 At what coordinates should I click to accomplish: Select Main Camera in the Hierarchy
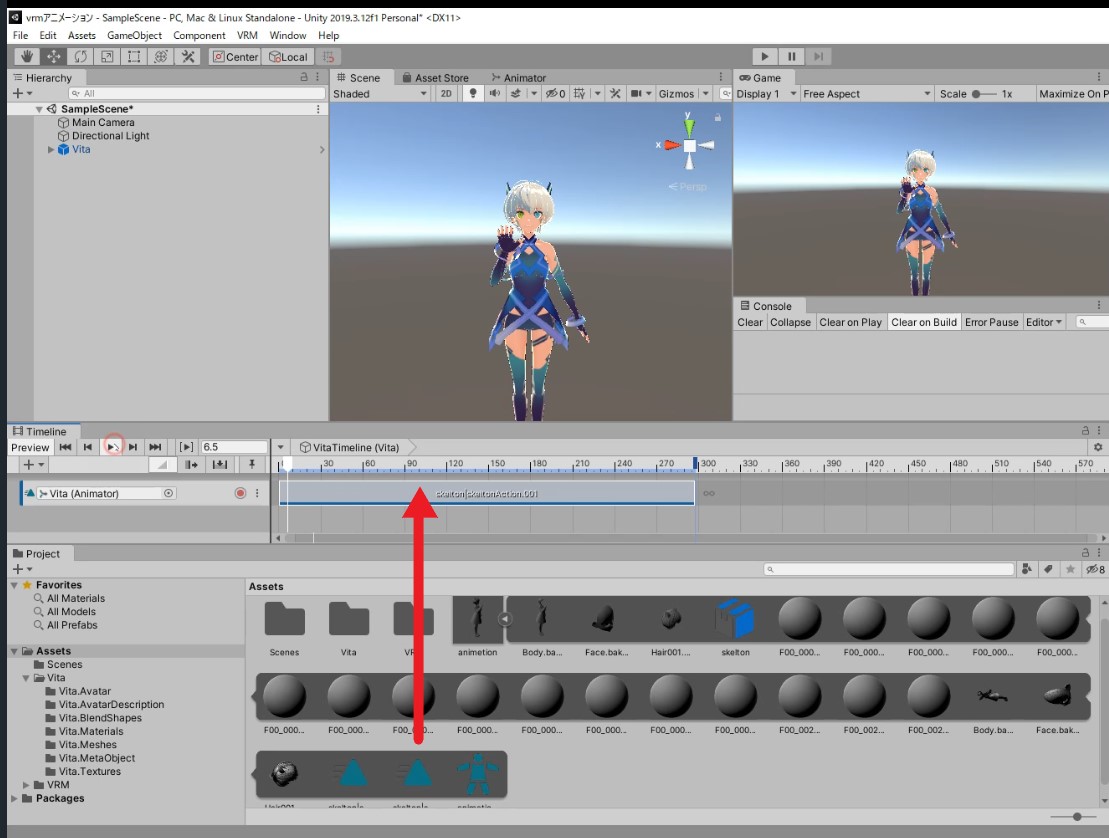pos(103,122)
